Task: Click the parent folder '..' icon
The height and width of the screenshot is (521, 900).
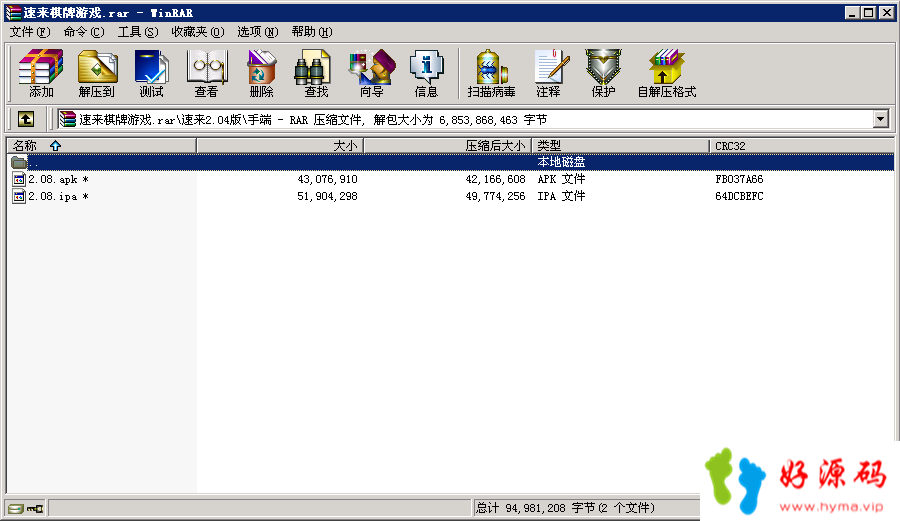Action: (19, 162)
